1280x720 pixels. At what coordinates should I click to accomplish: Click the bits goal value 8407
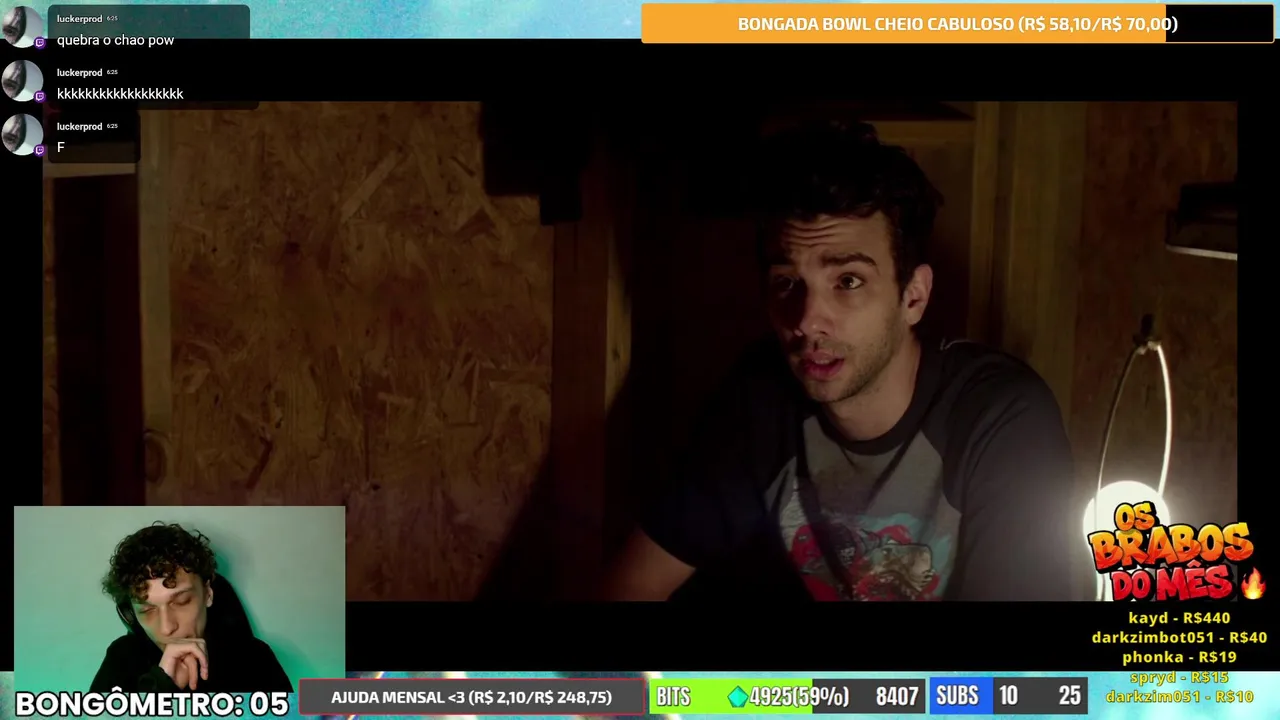[x=897, y=697]
